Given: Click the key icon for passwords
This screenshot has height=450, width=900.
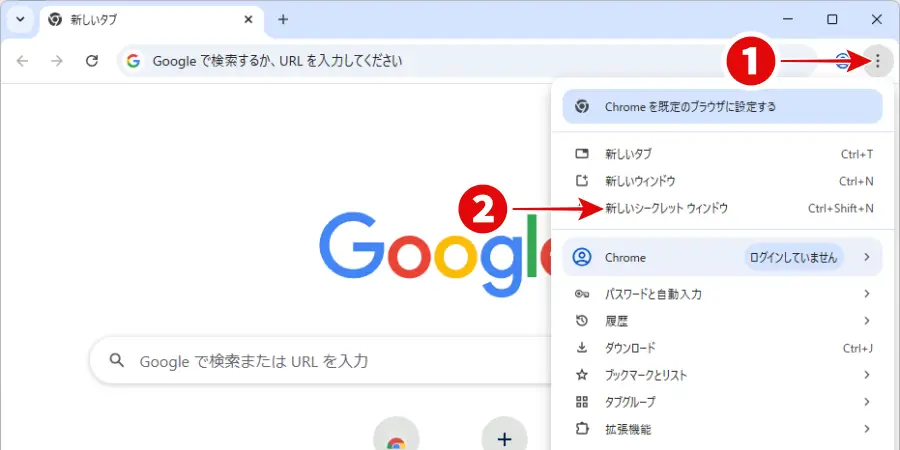Looking at the screenshot, I should pyautogui.click(x=582, y=294).
